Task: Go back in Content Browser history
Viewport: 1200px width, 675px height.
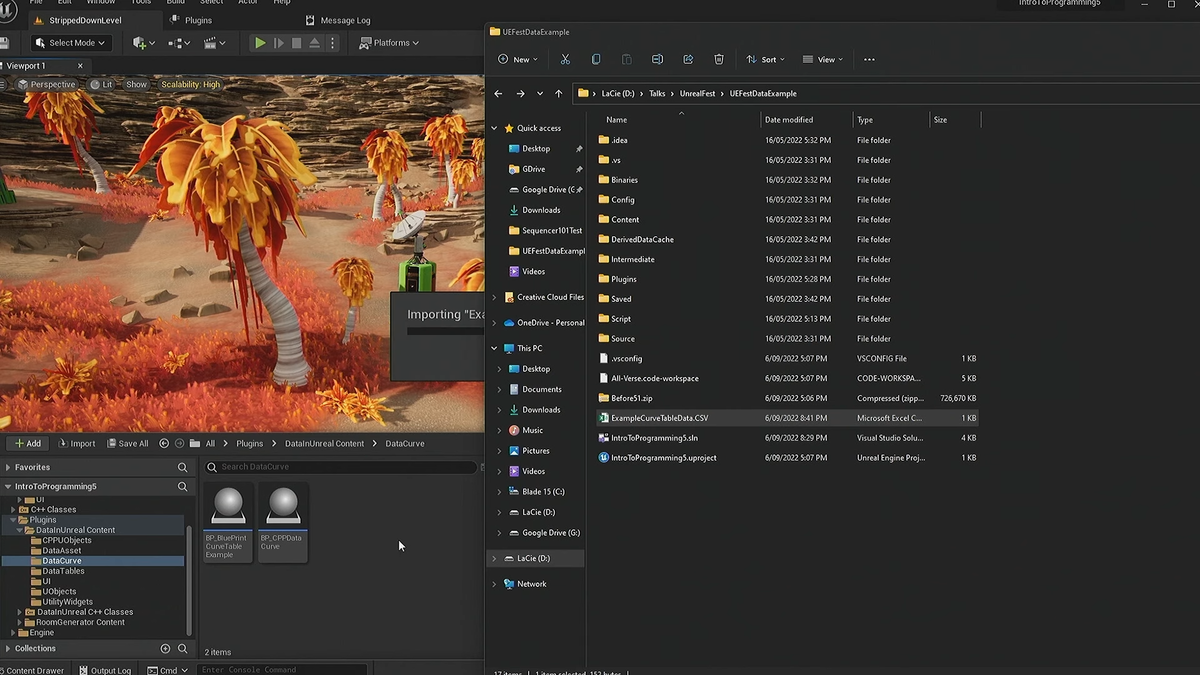Action: click(x=164, y=443)
